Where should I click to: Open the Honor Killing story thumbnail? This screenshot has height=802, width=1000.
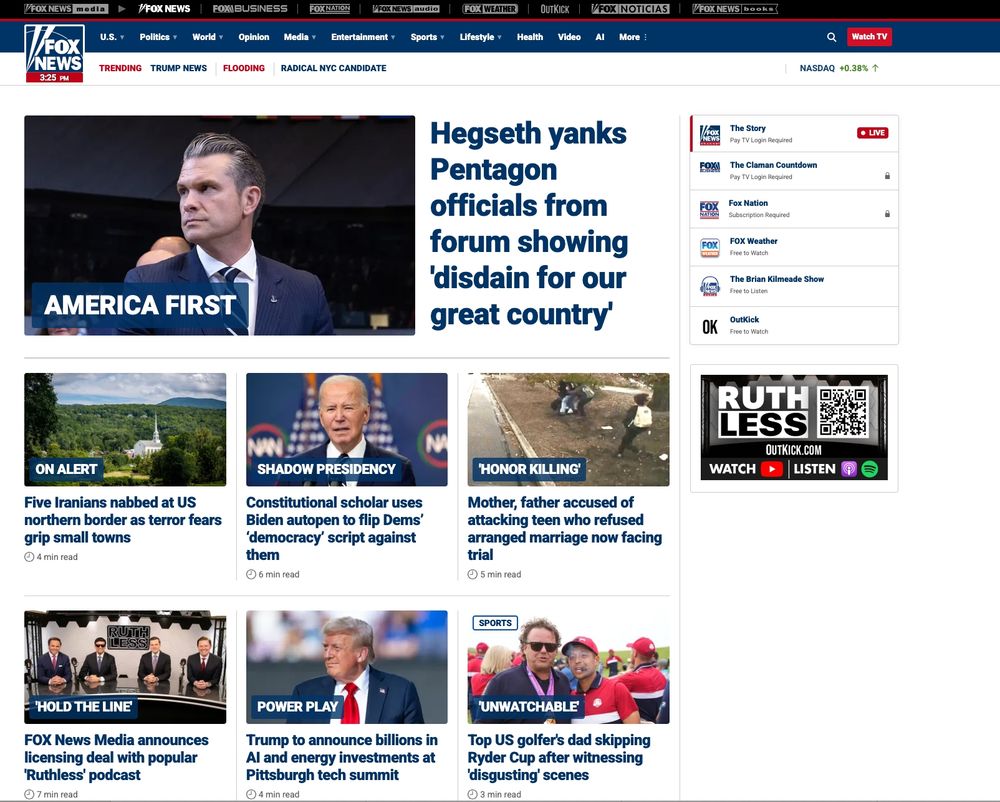[568, 430]
